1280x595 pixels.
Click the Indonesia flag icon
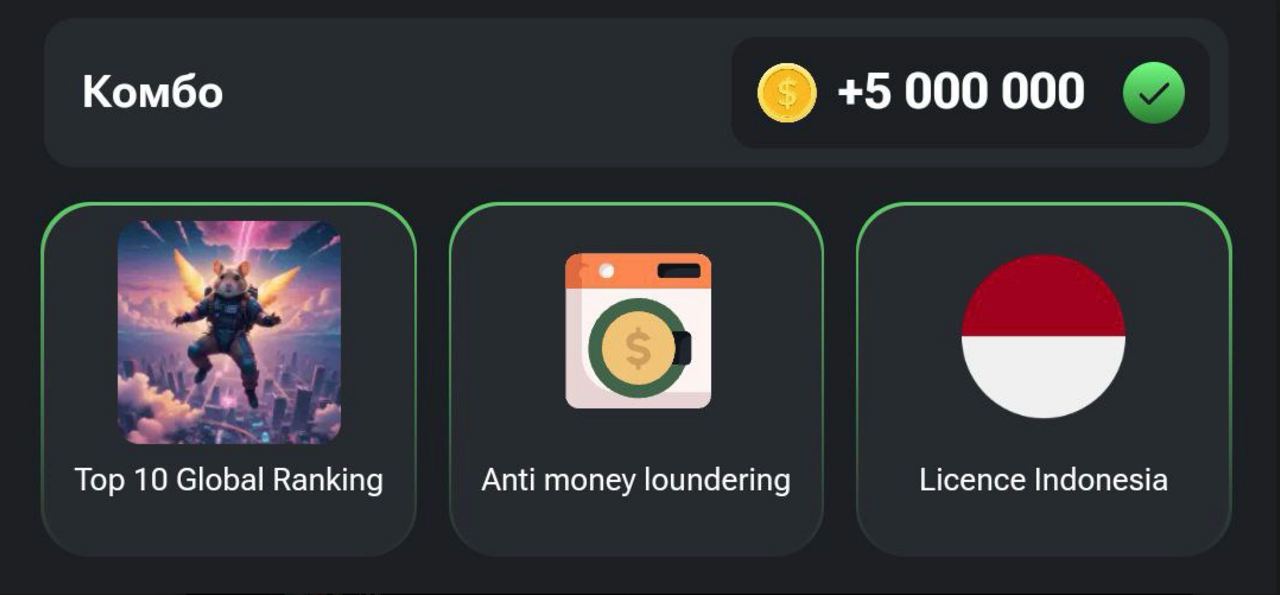tap(1043, 336)
